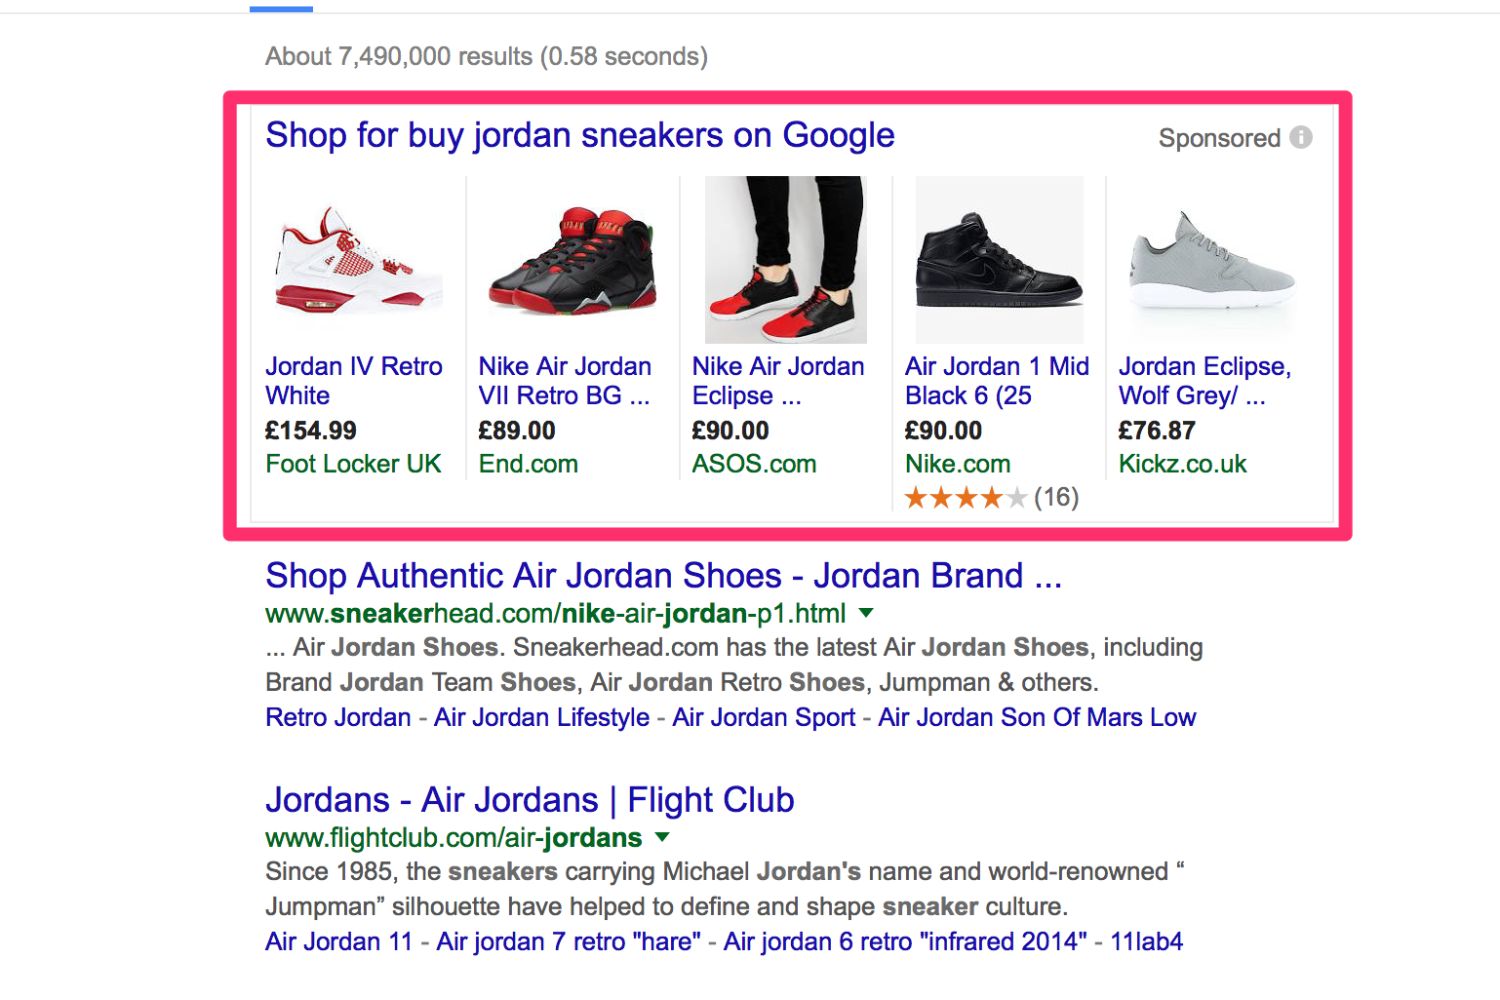Screen dimensions: 1500x1000
Task: Click the Jordan IV Retro White shoe image
Action: point(355,260)
